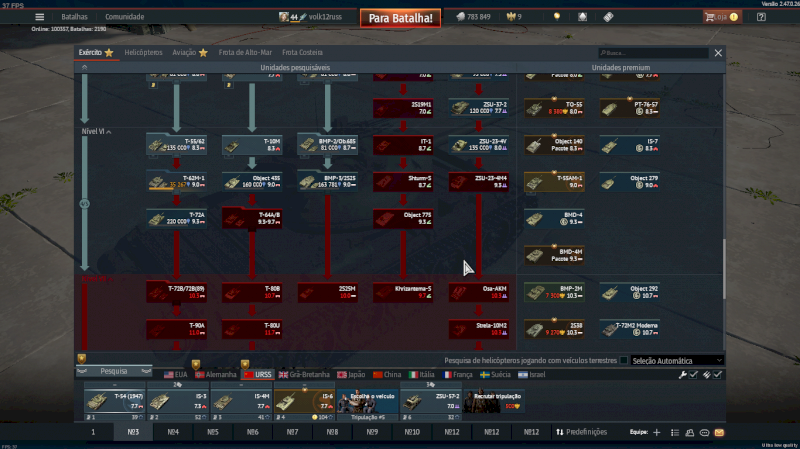Select the T-72A tank icon
This screenshot has height=449, width=800.
(176, 217)
